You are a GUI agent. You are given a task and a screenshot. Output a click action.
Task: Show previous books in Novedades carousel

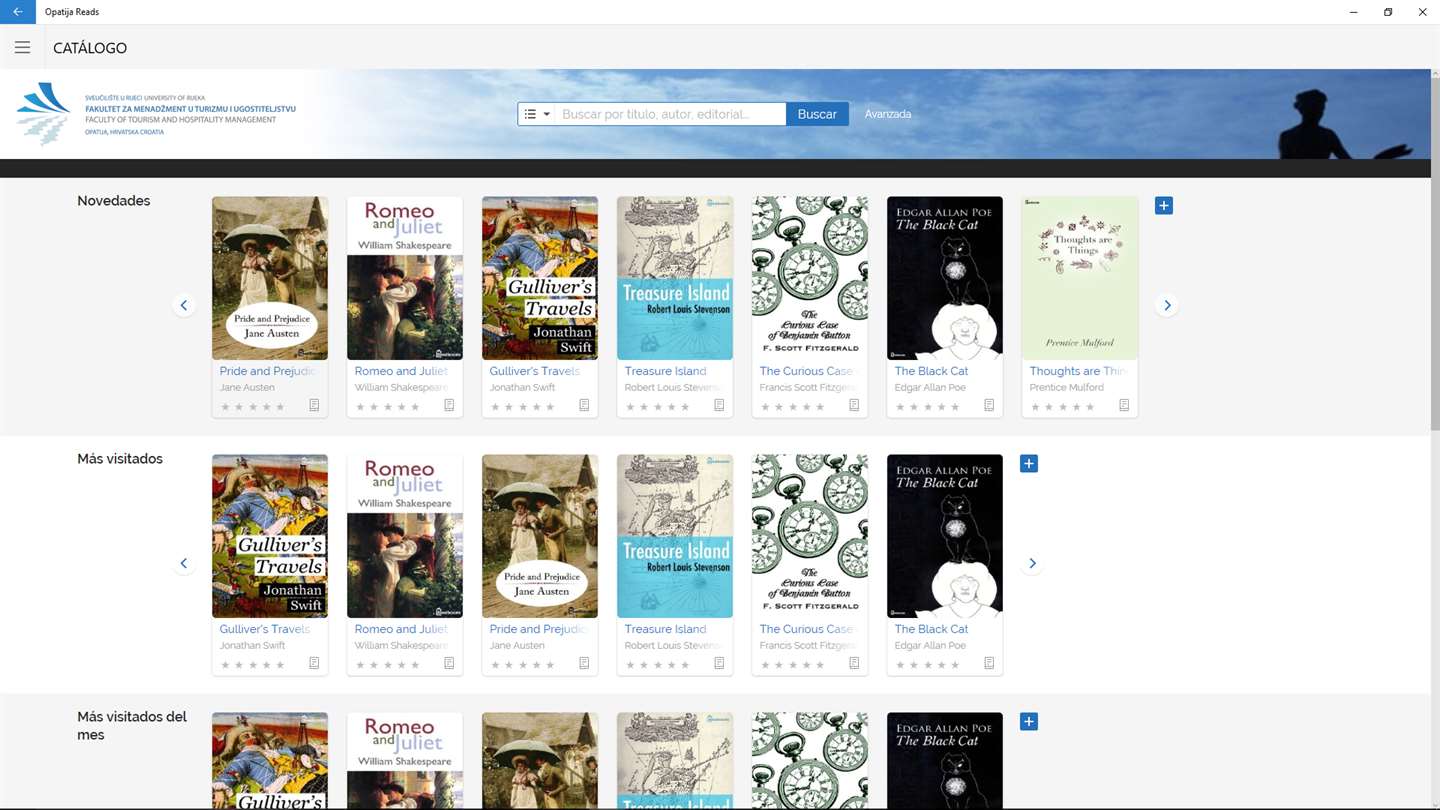tap(184, 305)
